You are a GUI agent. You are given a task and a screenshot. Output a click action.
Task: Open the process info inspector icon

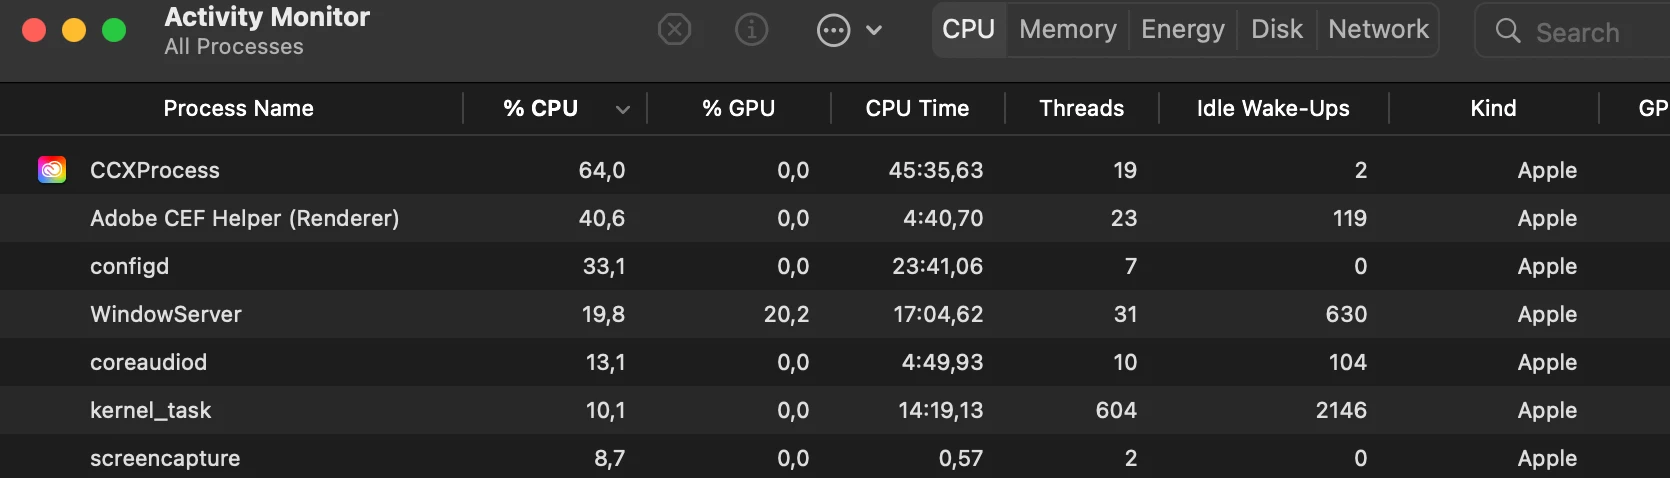pyautogui.click(x=752, y=30)
